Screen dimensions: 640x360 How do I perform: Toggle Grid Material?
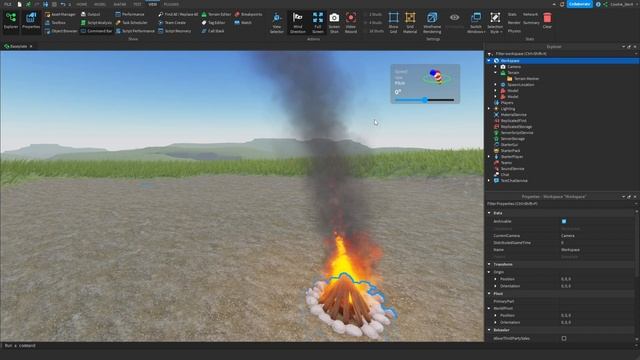pyautogui.click(x=410, y=23)
